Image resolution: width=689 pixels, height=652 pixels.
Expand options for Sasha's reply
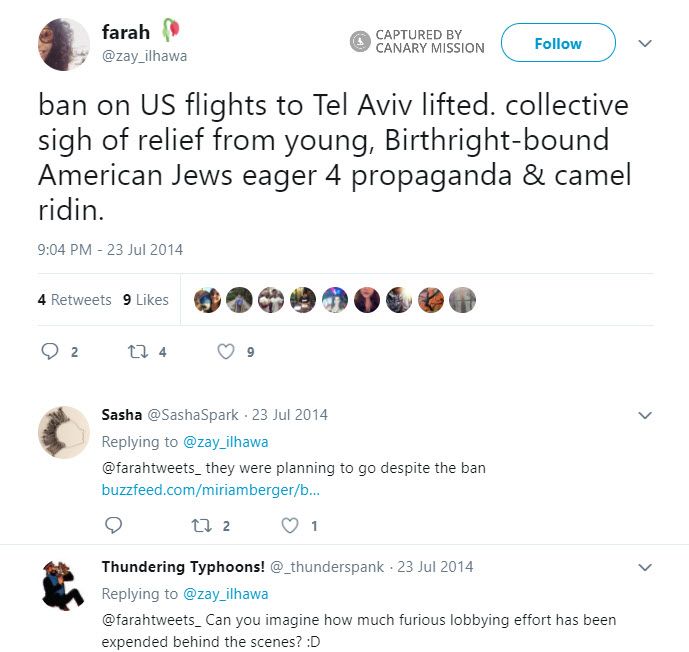[645, 415]
